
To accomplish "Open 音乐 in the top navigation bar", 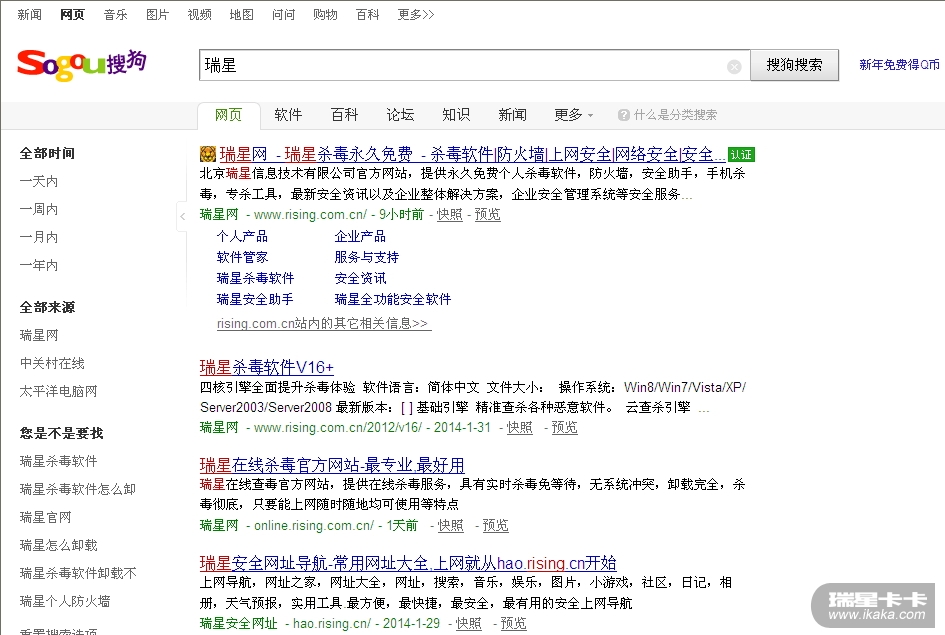I will click(x=115, y=14).
